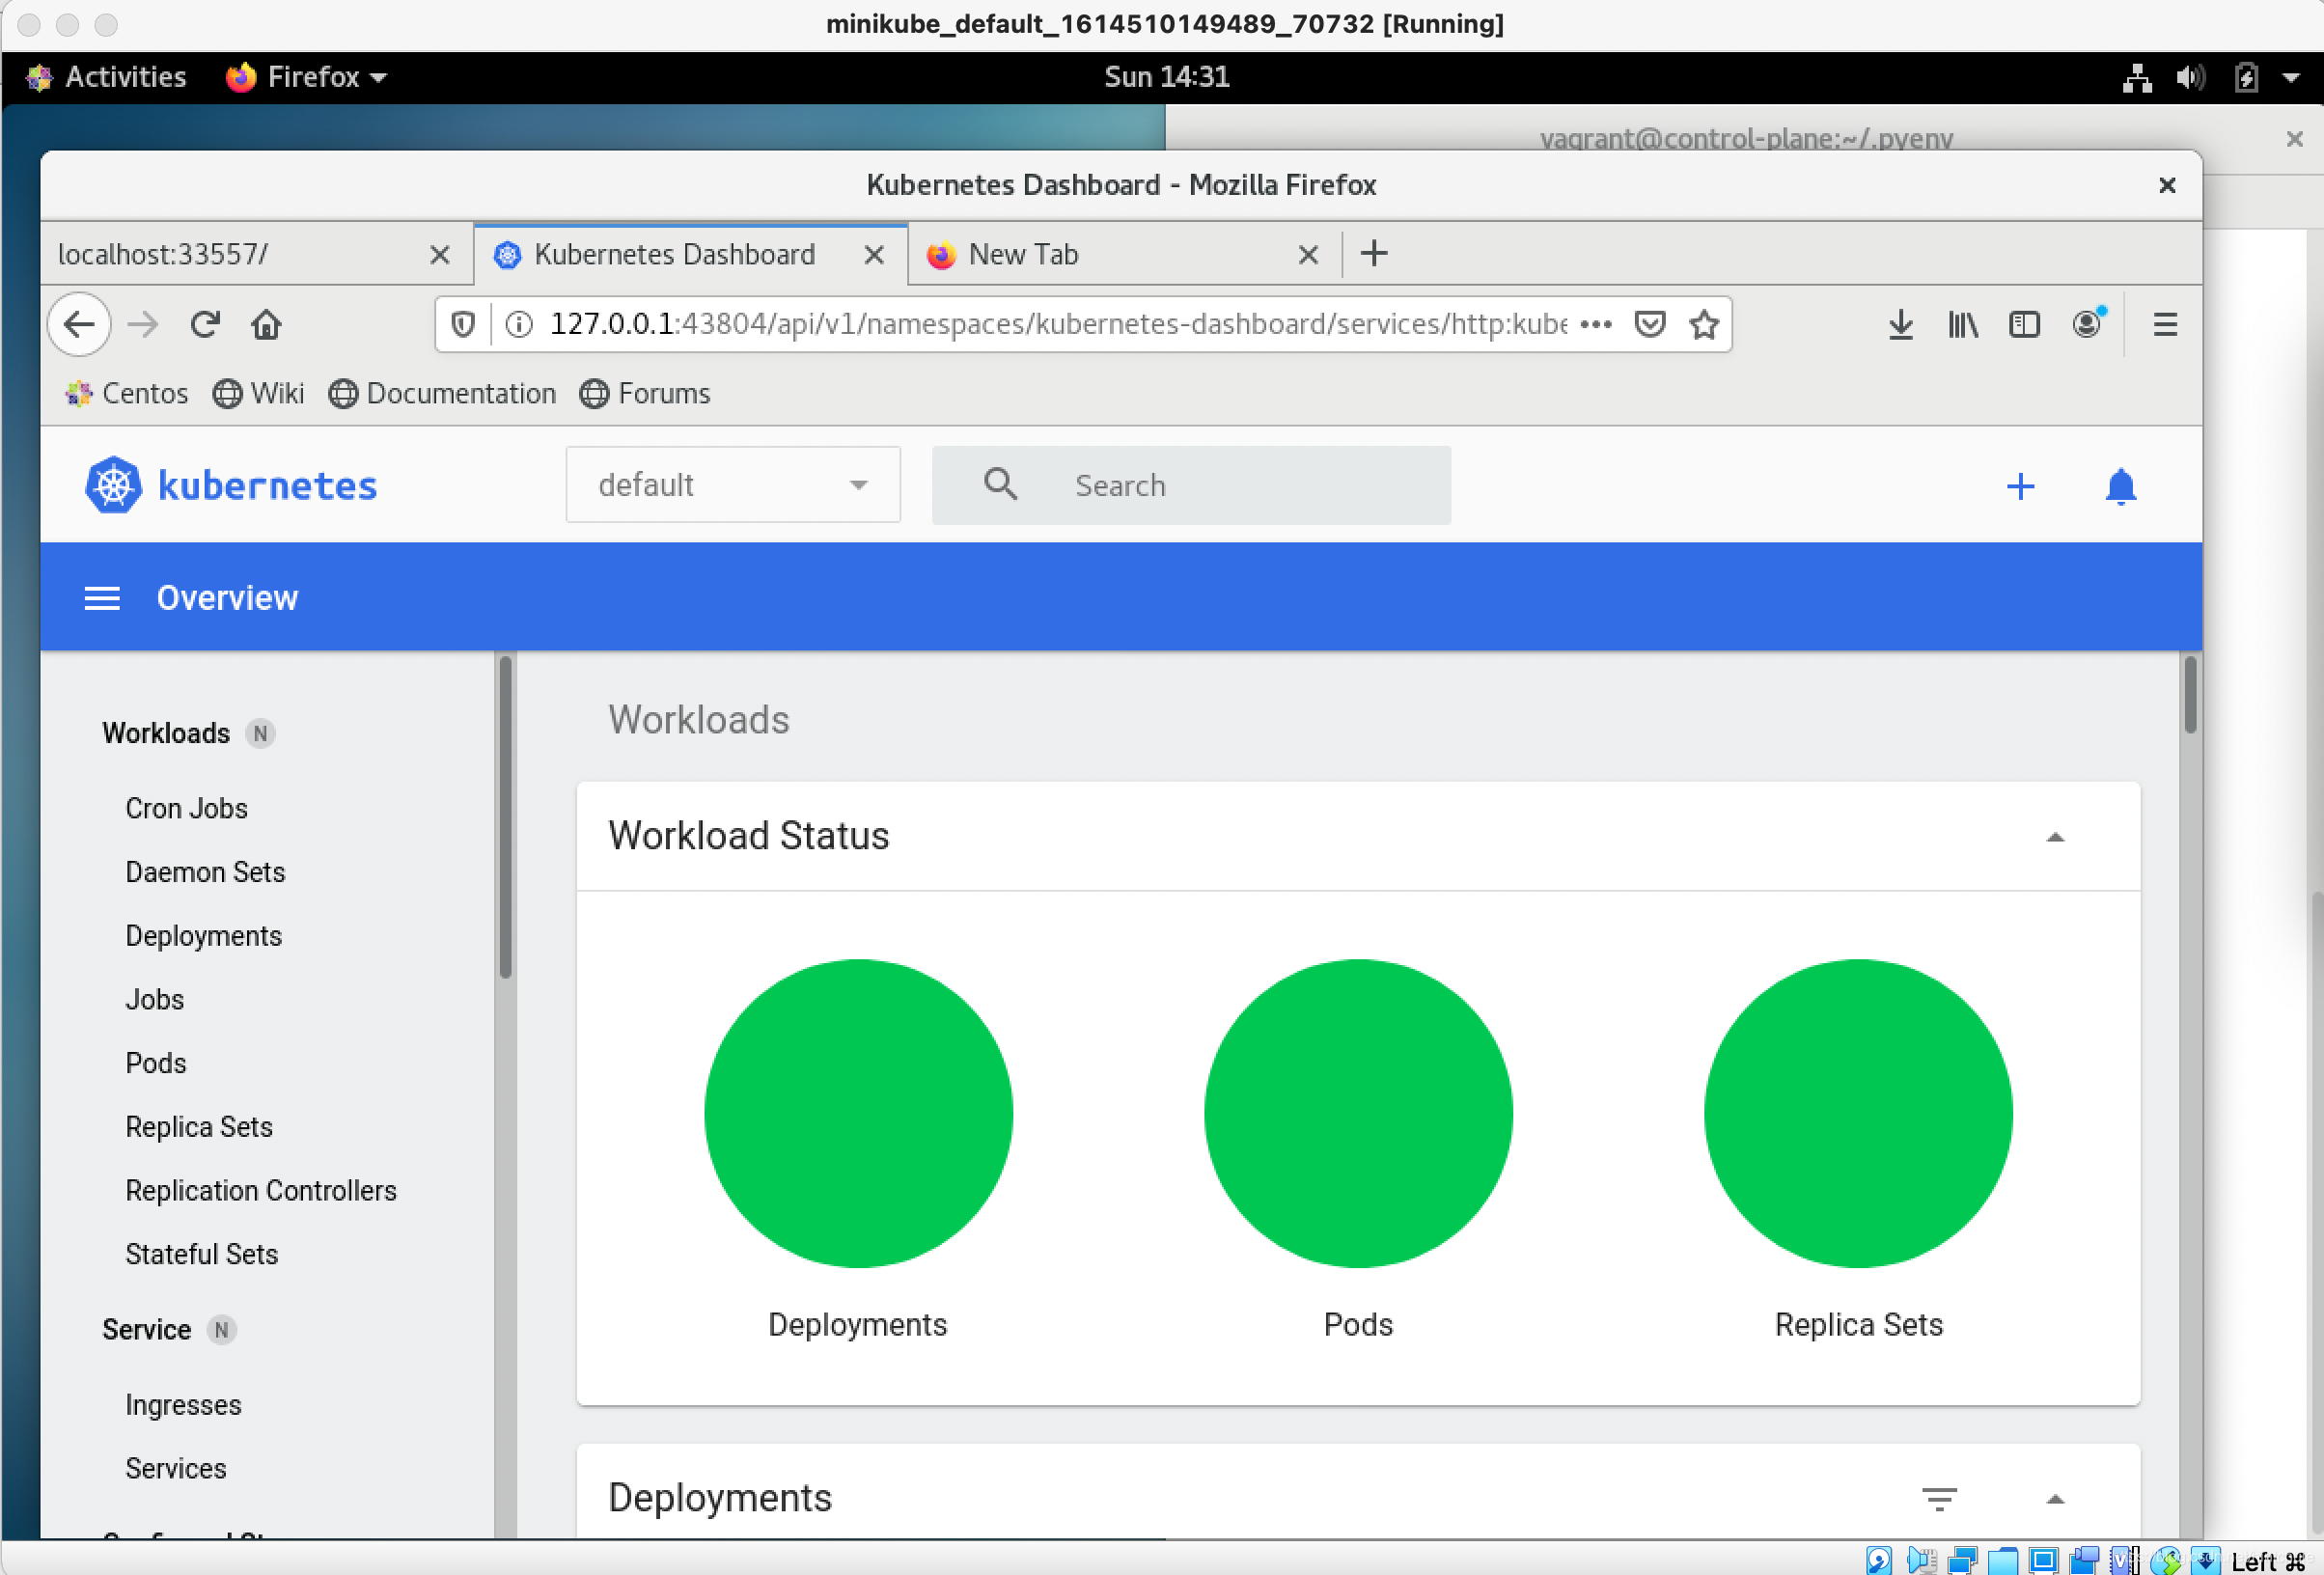Open the Firefox downloads panel
Screen dimensions: 2324x1575
pyautogui.click(x=1901, y=324)
